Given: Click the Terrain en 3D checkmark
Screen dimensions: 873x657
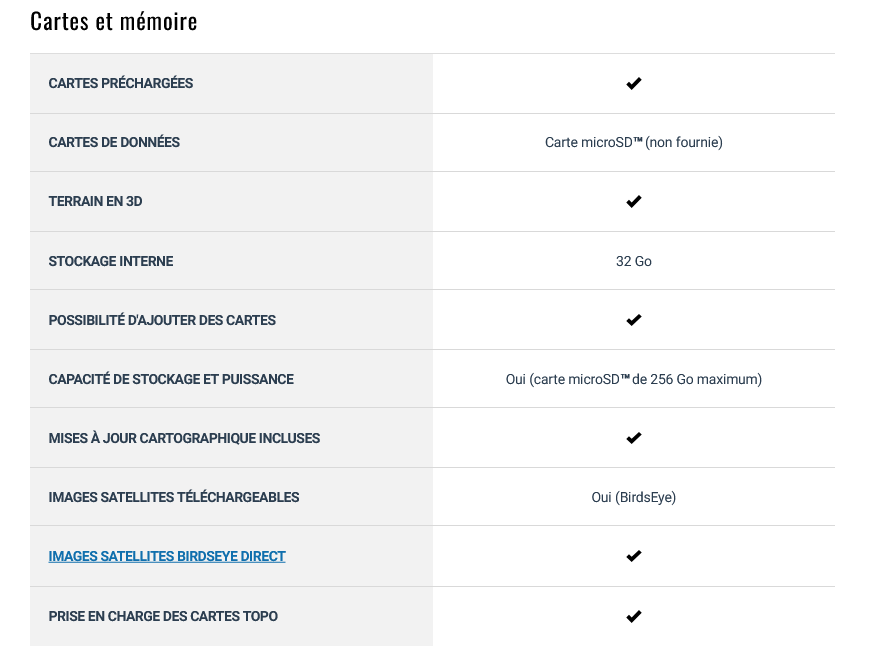Looking at the screenshot, I should coord(634,202).
